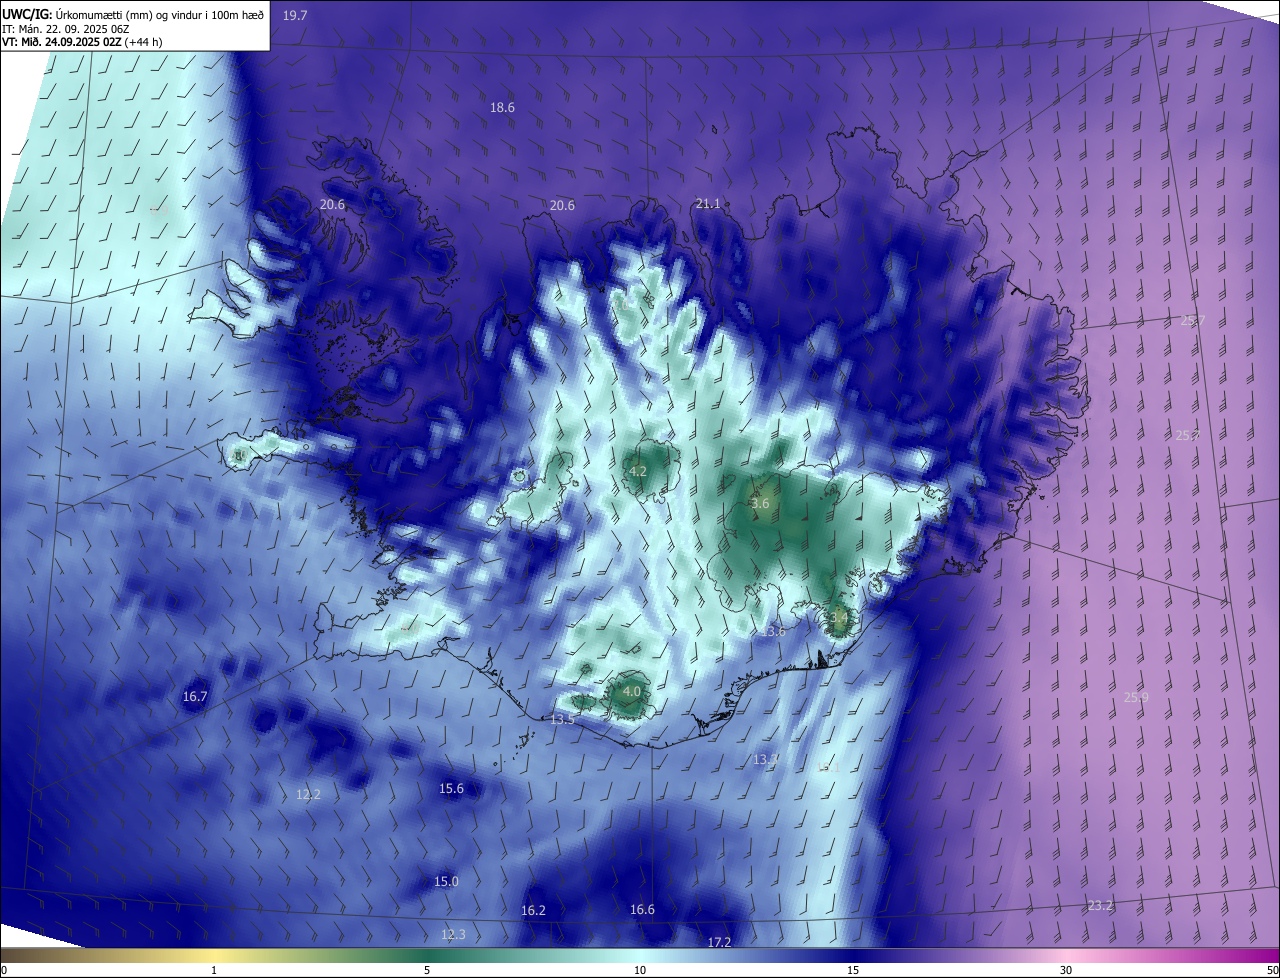The height and width of the screenshot is (978, 1280).
Task: Click the color scale tick labeled 10
Action: tap(640, 970)
